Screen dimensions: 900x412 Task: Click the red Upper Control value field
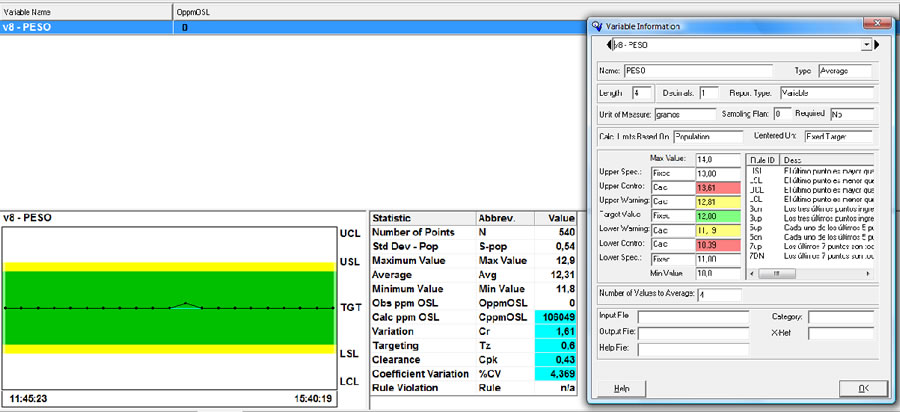click(716, 188)
